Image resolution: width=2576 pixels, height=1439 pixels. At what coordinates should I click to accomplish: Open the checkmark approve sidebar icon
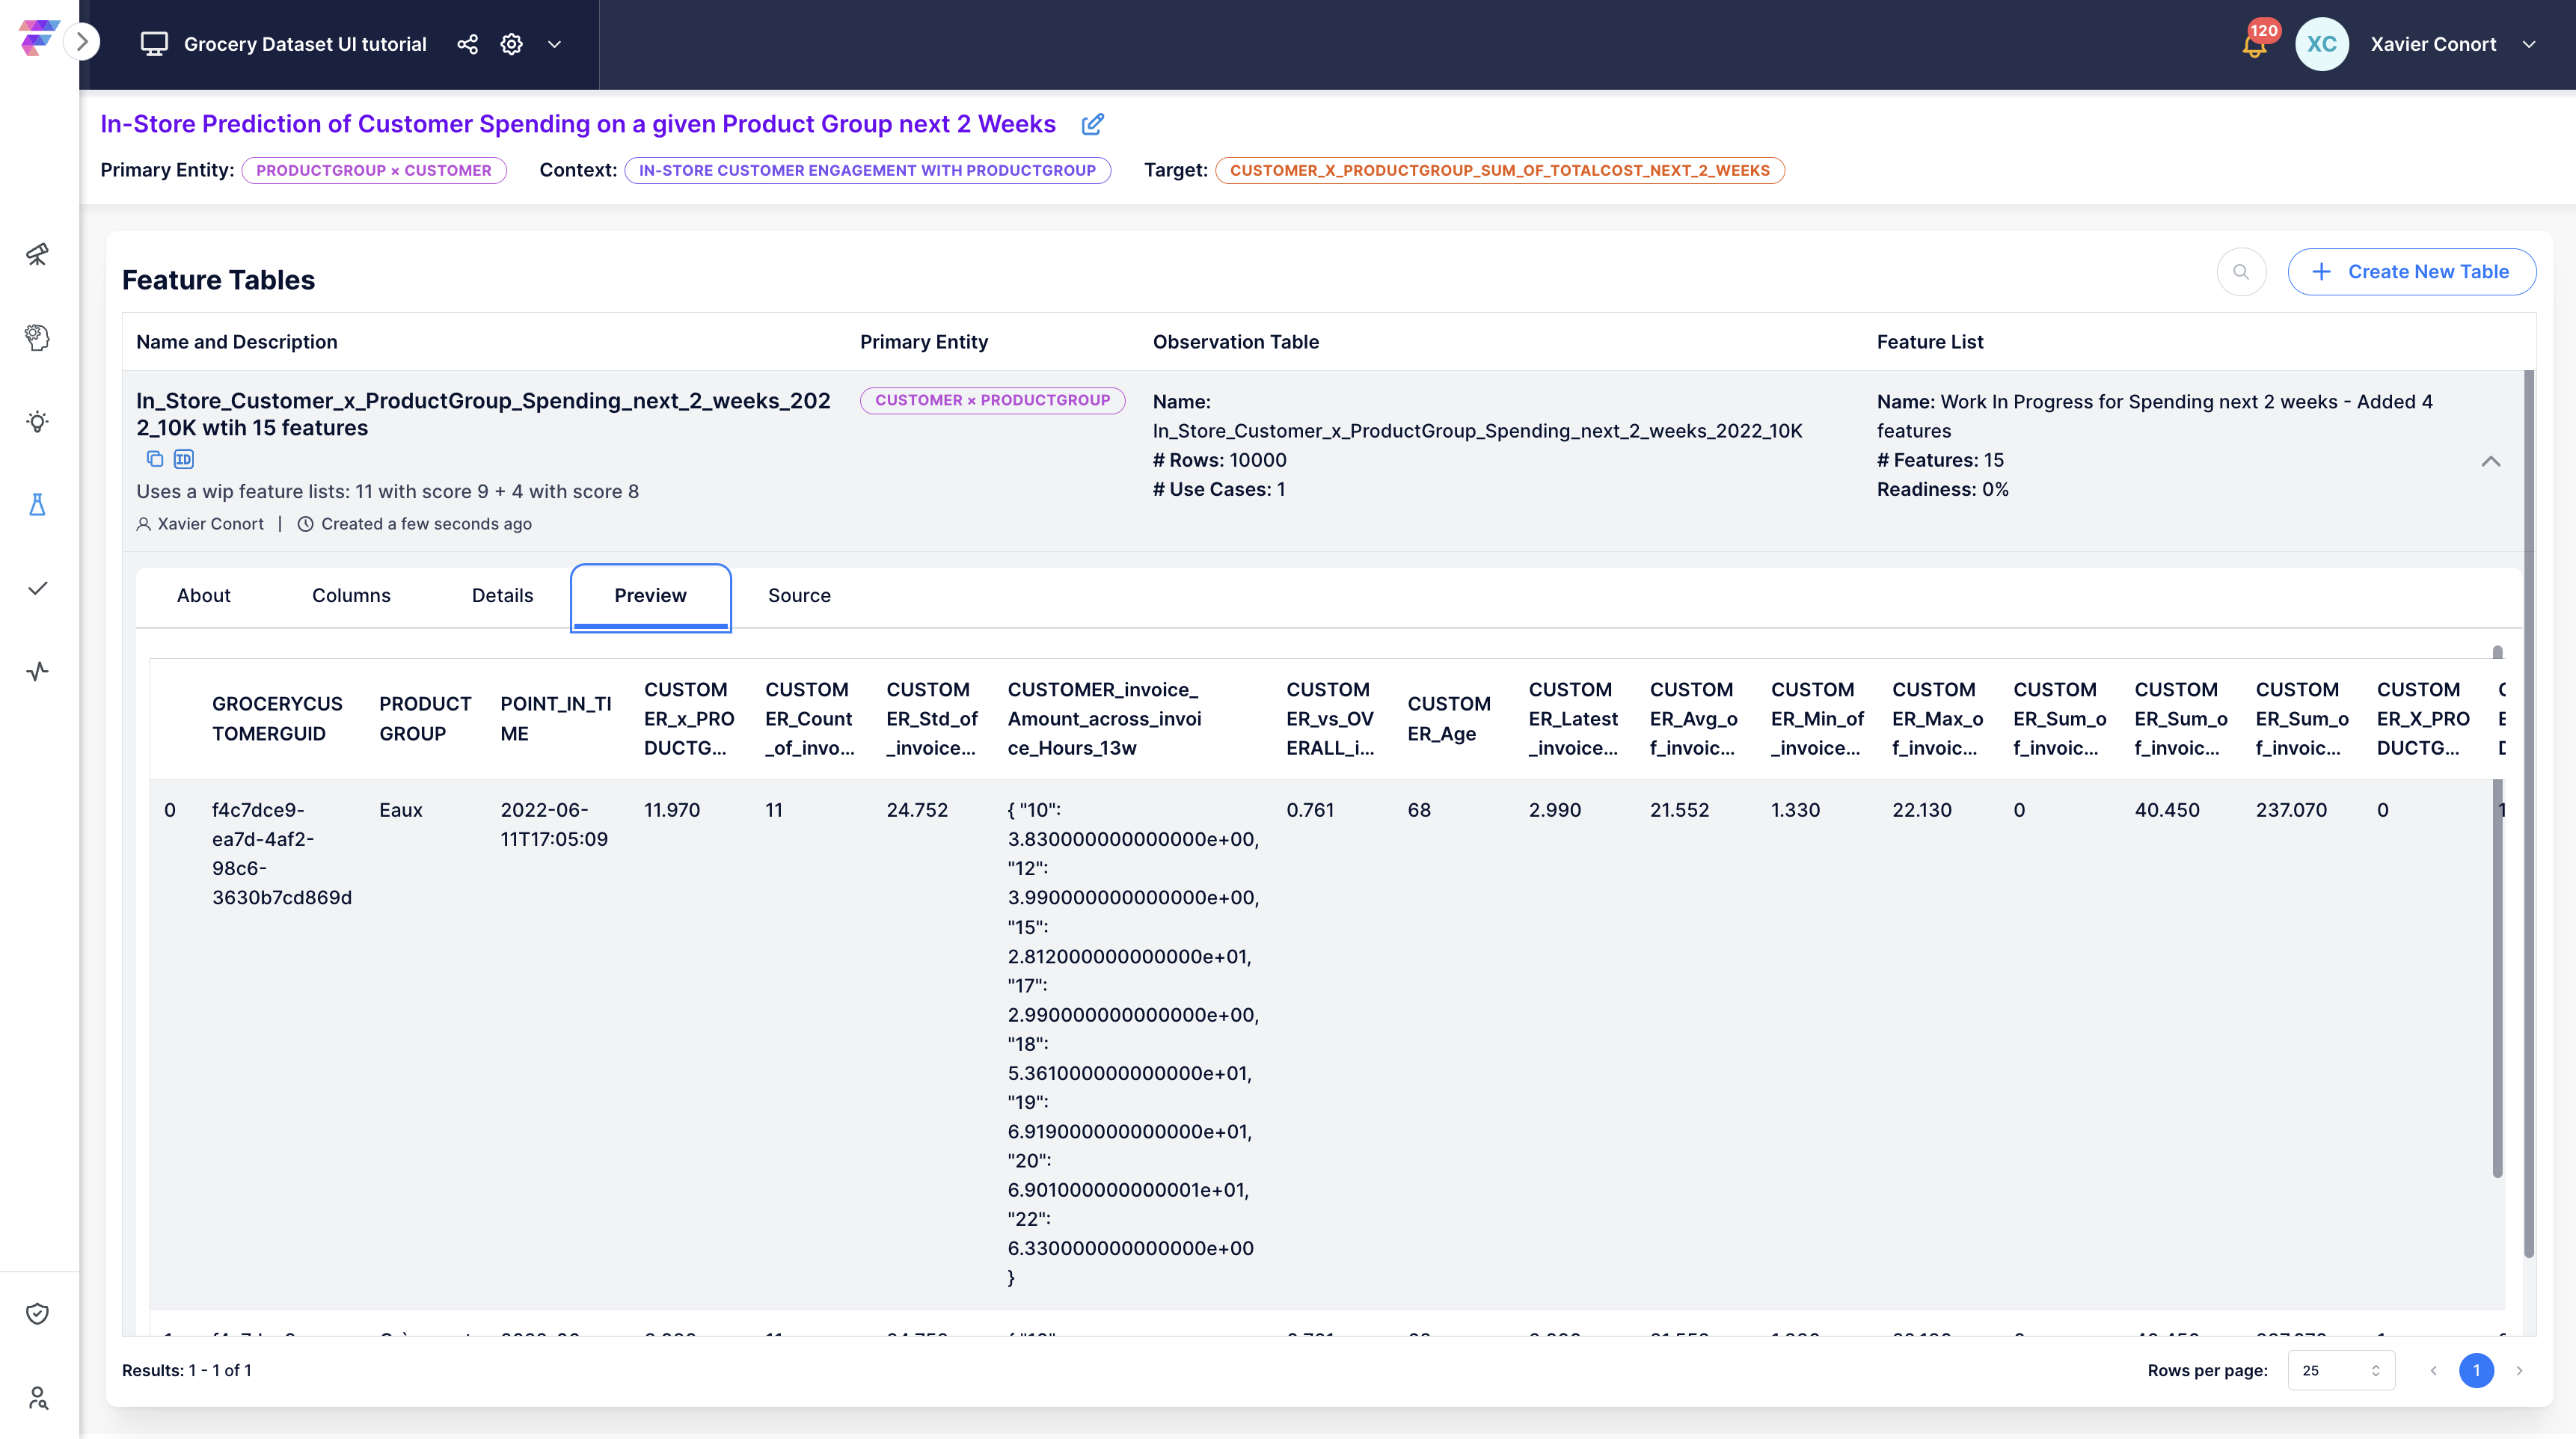[37, 588]
